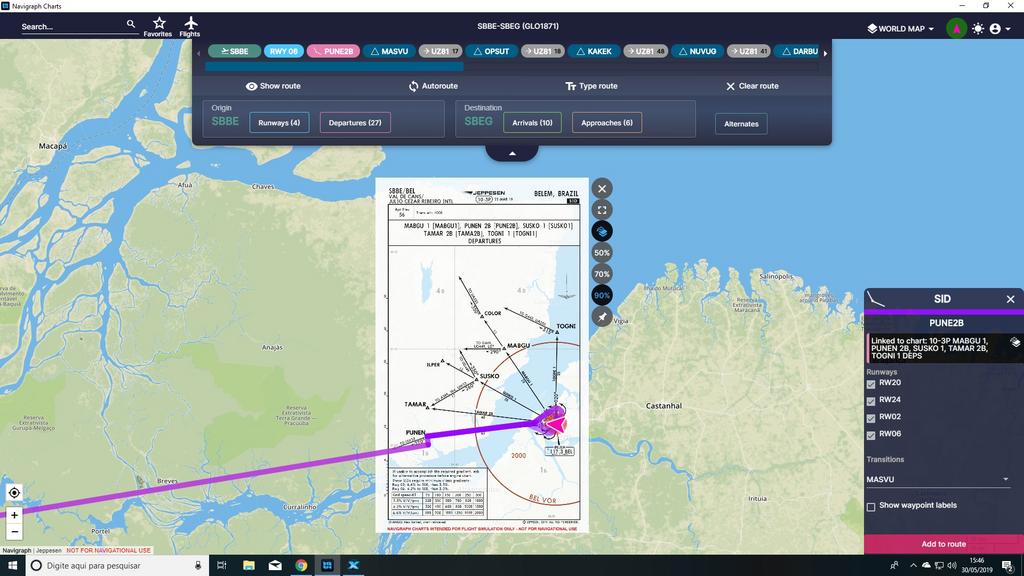Open Windows notification center
1024x576 pixels.
tap(1008, 566)
